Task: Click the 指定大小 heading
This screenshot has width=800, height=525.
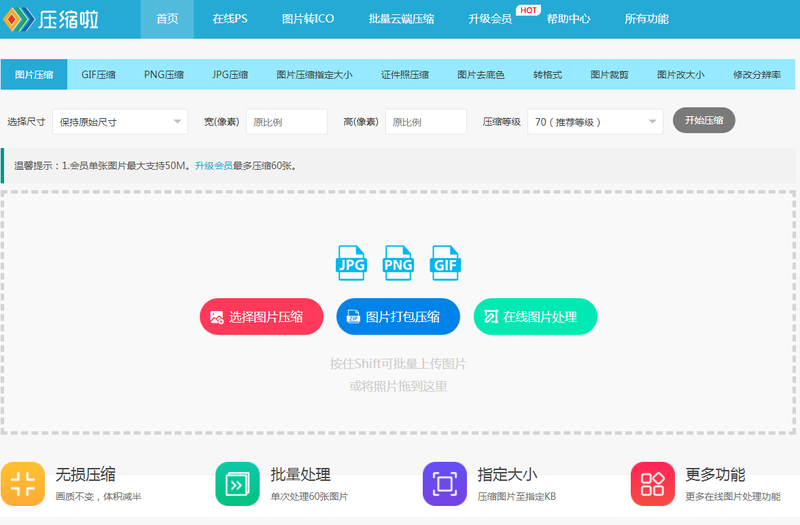Action: pyautogui.click(x=507, y=474)
